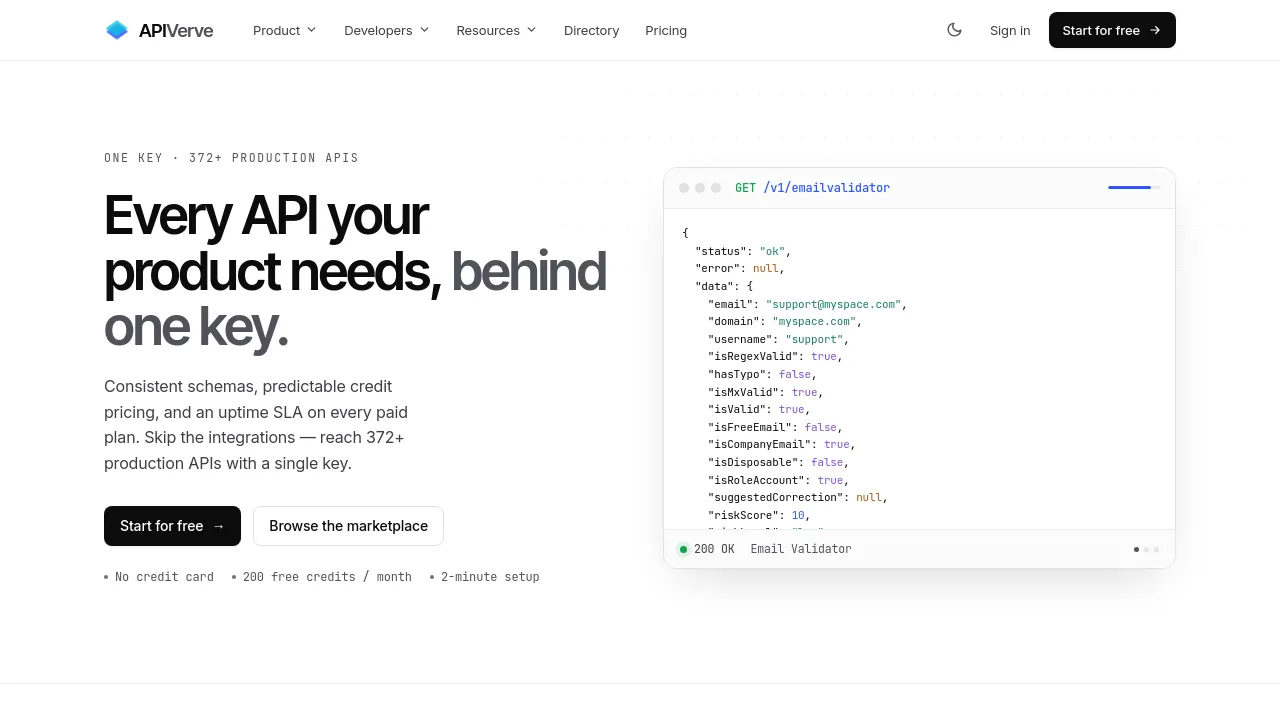Click the "isDisposable" key in JSON
This screenshot has height=720, width=1280.
pos(753,463)
